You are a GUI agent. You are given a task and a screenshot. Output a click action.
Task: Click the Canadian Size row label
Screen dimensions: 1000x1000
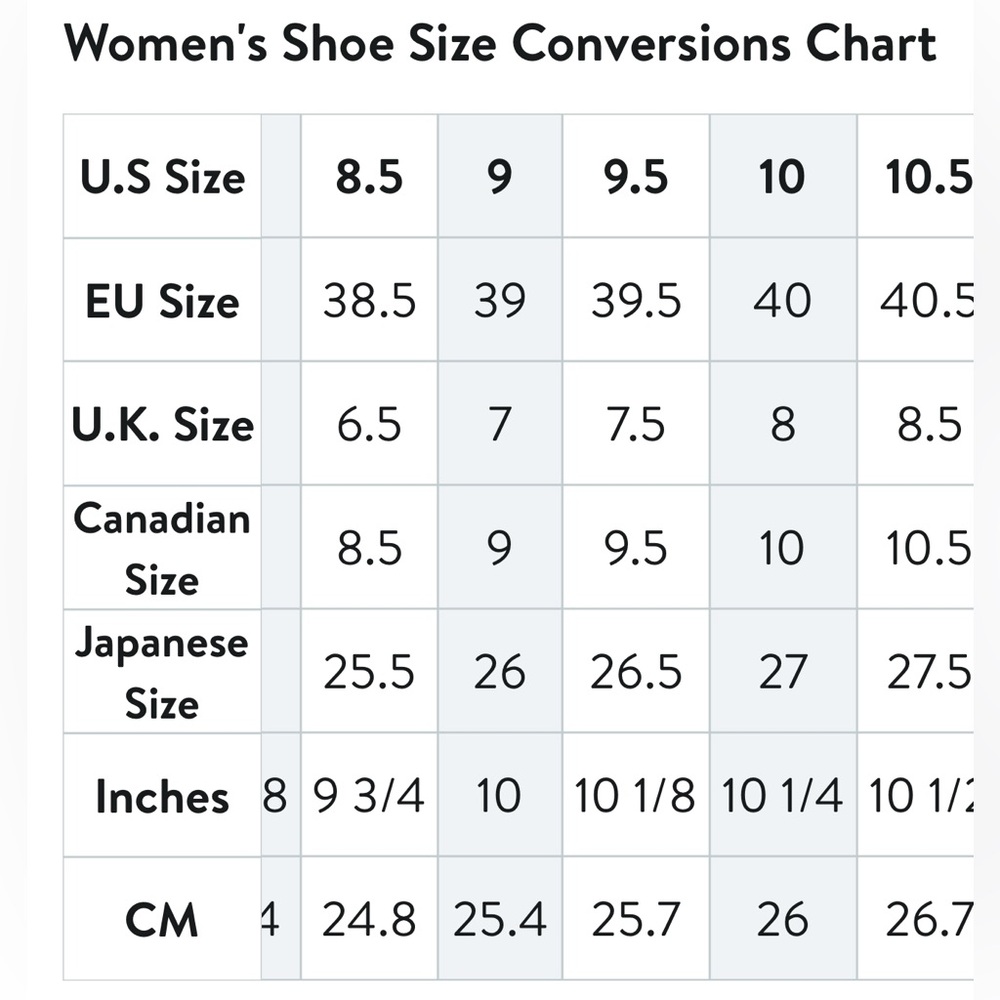click(162, 547)
